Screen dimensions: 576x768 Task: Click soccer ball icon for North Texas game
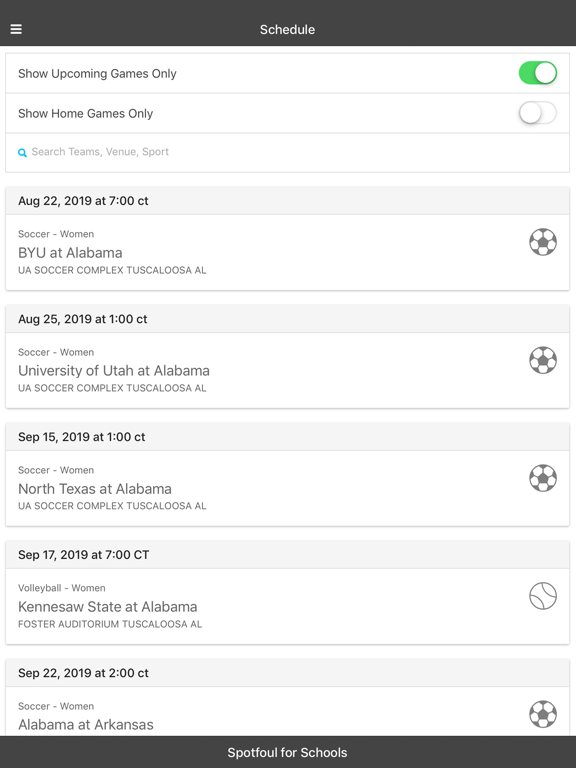(543, 478)
